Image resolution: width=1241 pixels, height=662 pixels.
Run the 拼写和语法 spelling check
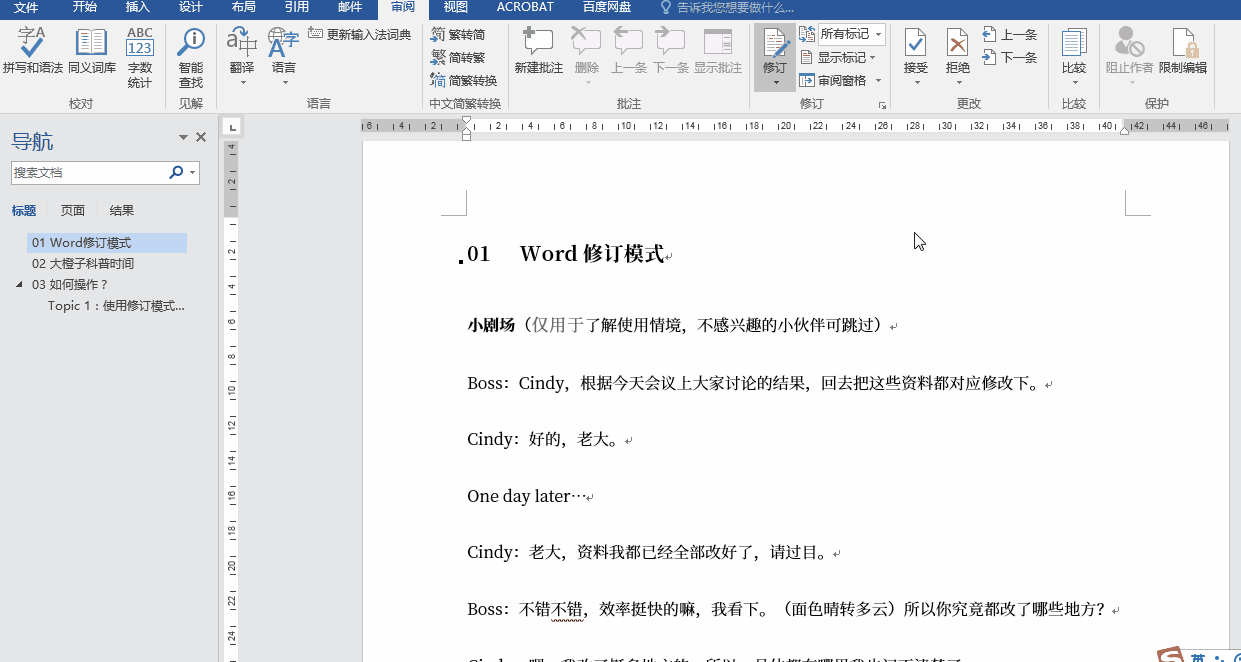(x=31, y=50)
